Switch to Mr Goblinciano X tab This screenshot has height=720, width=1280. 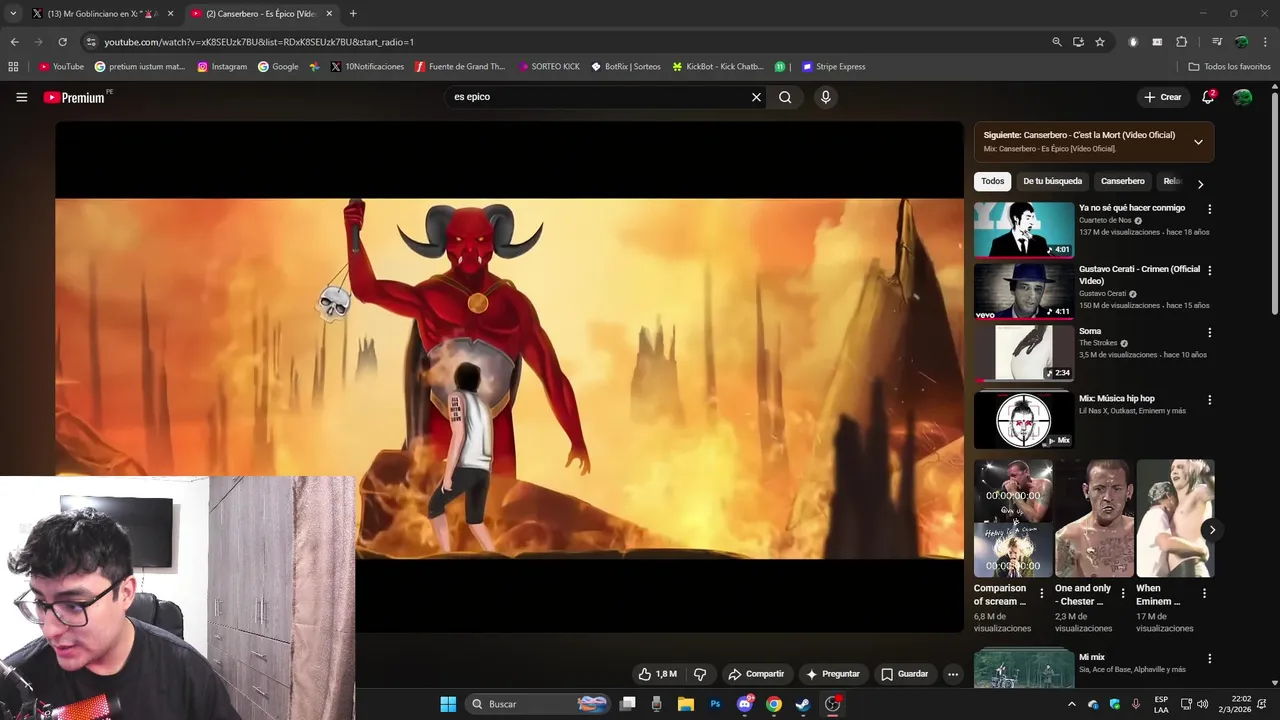pos(103,14)
